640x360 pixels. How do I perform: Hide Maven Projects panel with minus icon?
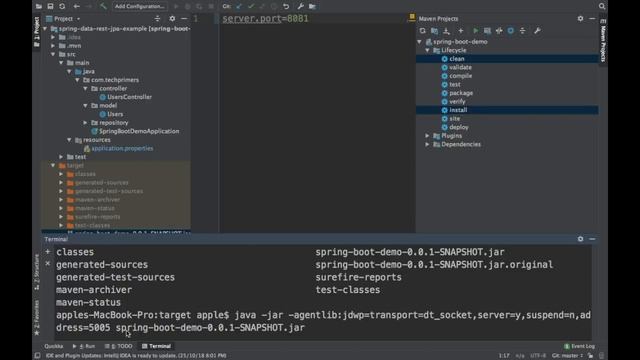pyautogui.click(x=592, y=19)
